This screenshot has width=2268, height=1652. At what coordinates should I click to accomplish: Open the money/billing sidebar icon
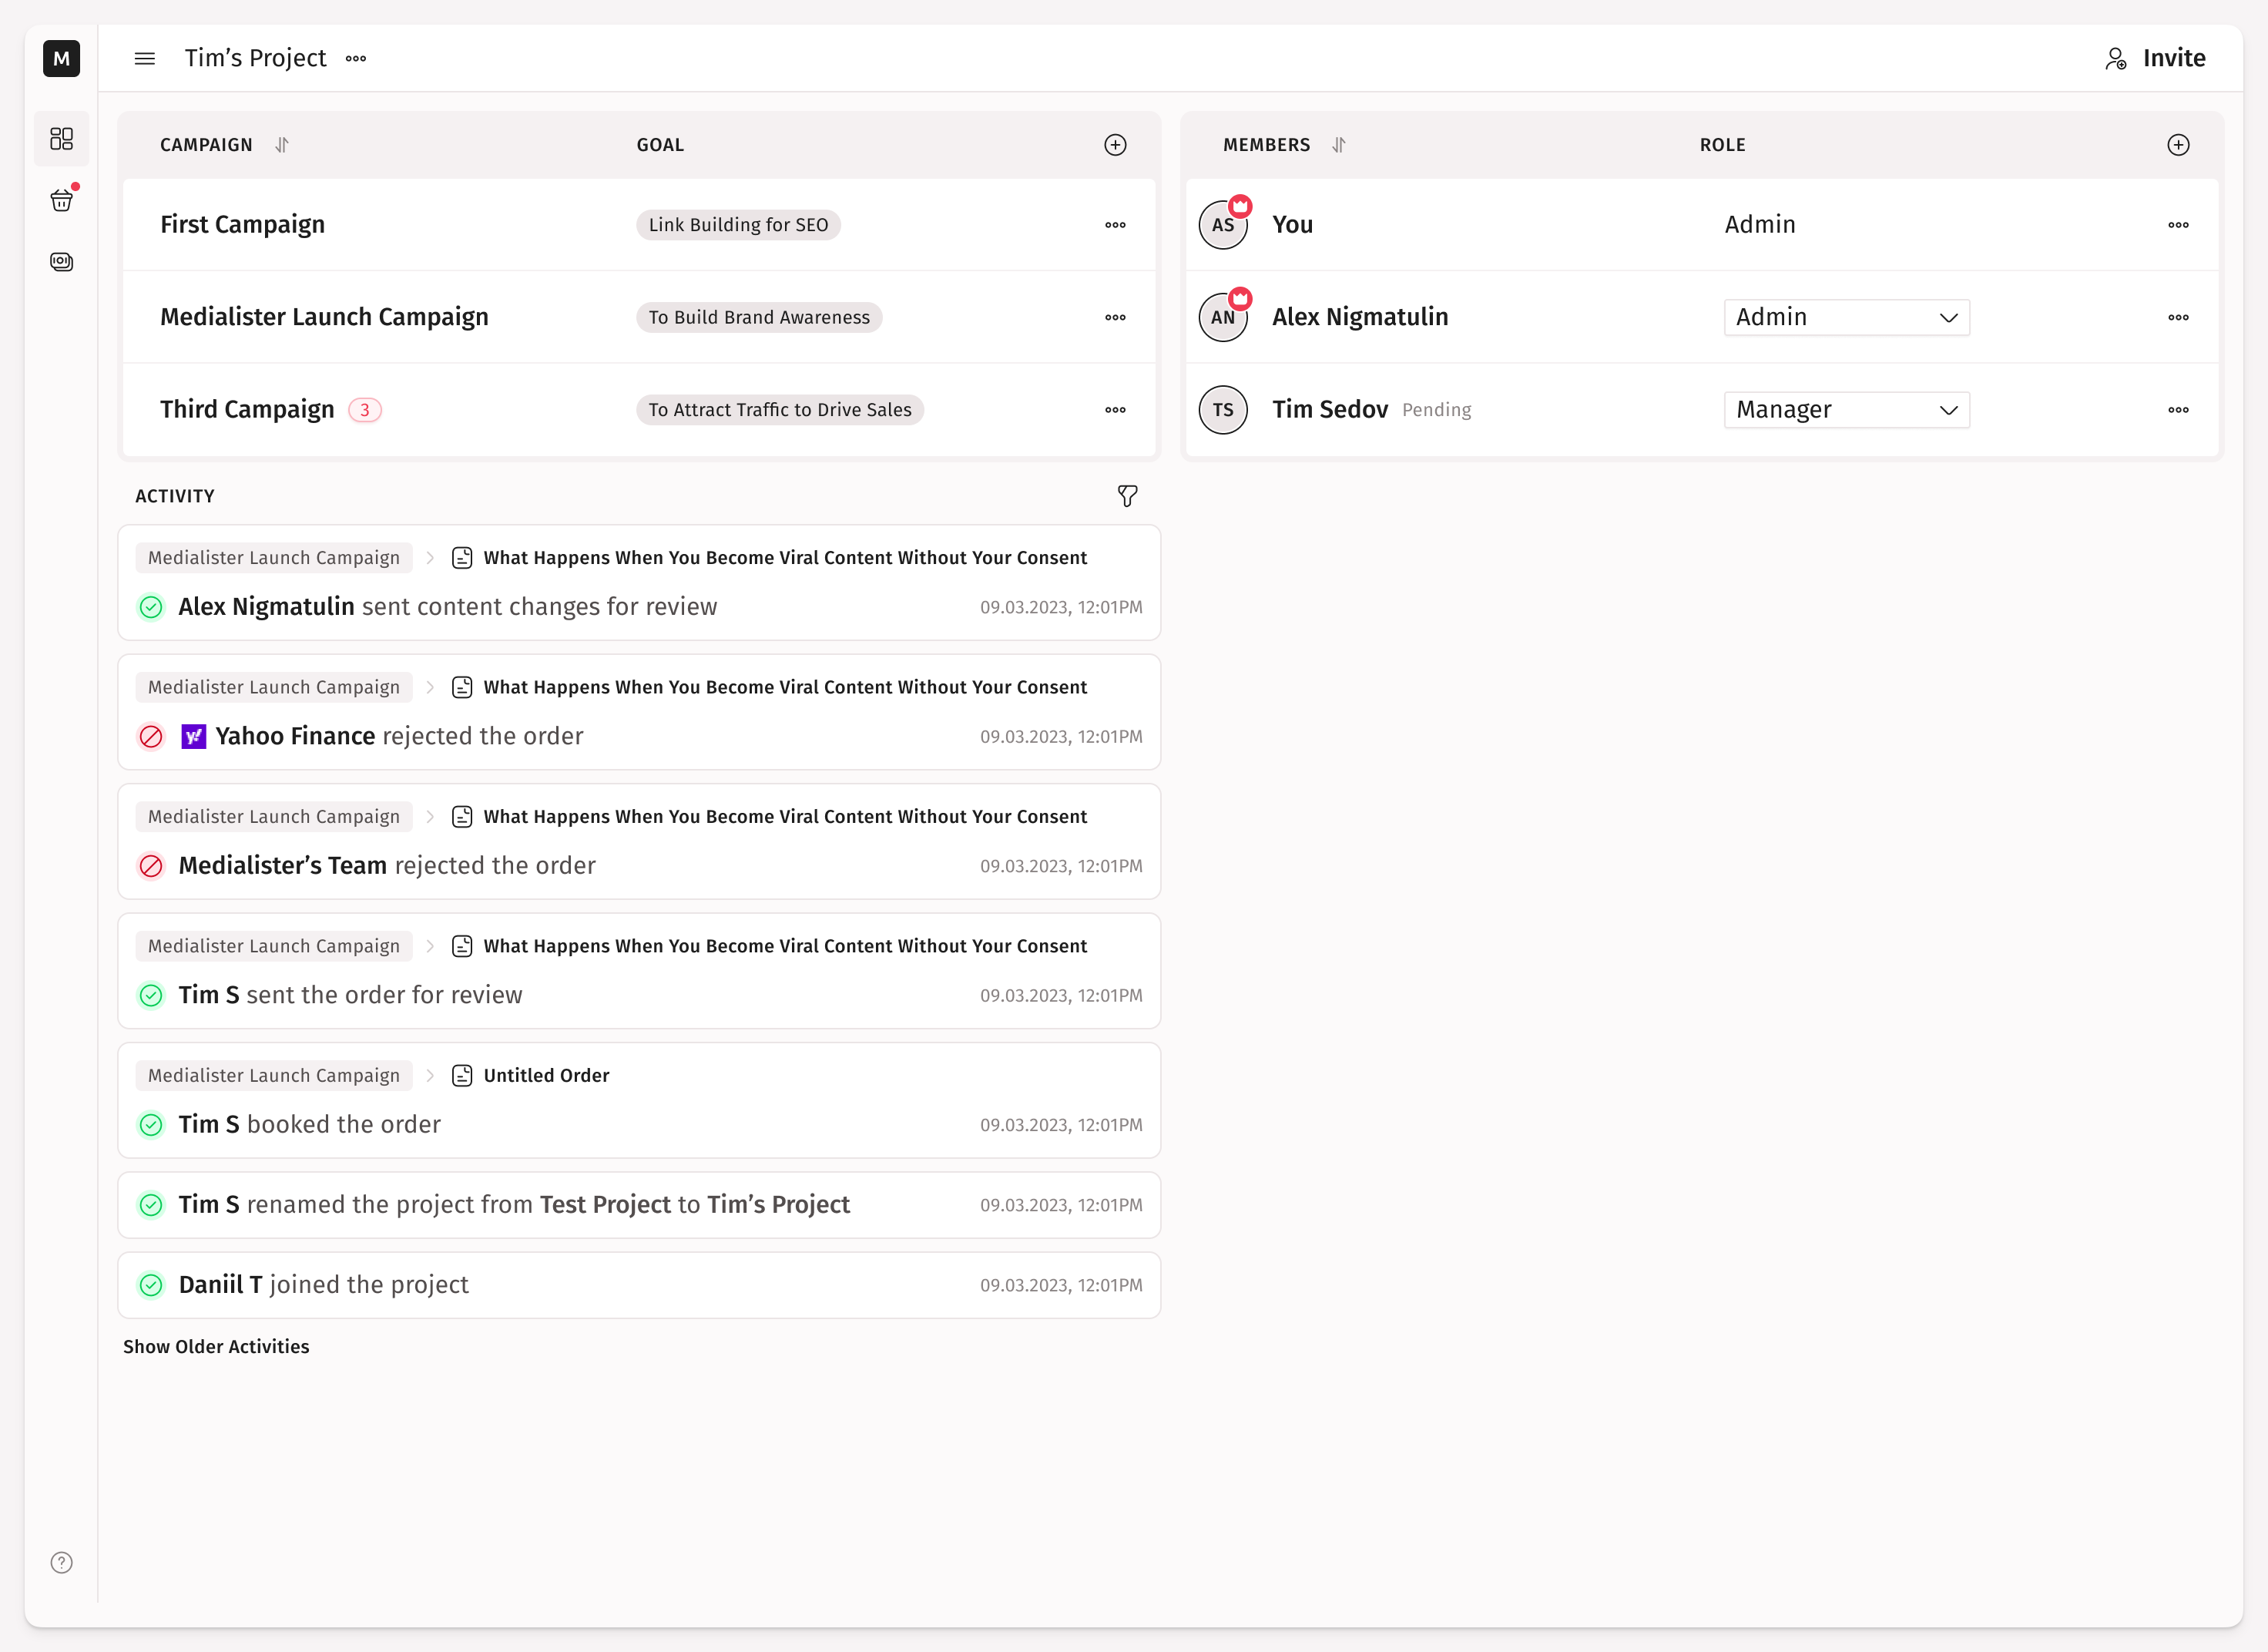[x=62, y=262]
